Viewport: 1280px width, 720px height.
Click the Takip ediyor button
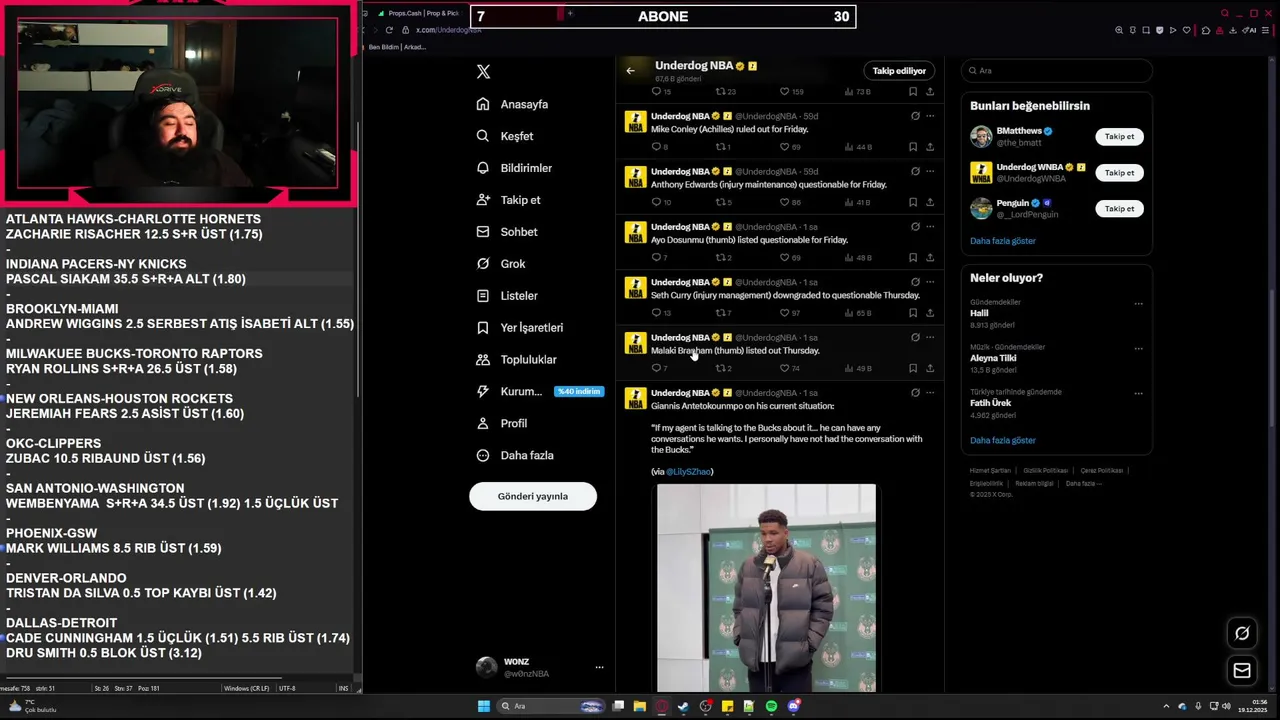[x=899, y=71]
